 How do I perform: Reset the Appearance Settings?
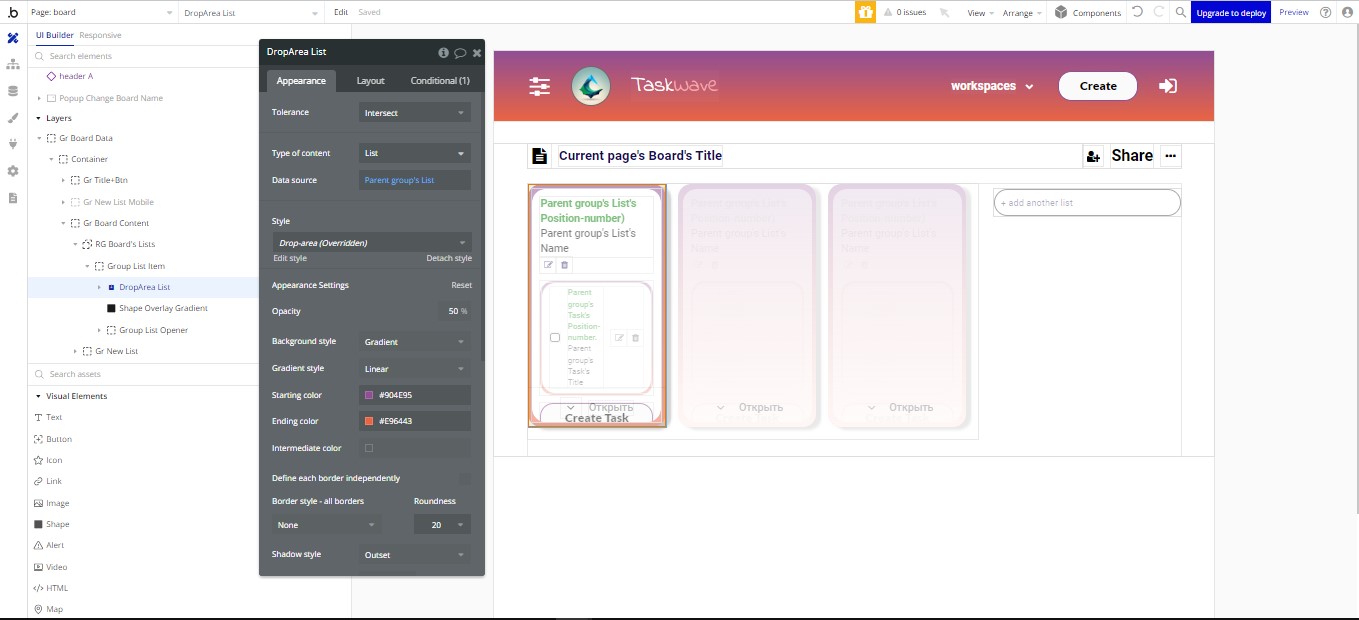(x=461, y=286)
